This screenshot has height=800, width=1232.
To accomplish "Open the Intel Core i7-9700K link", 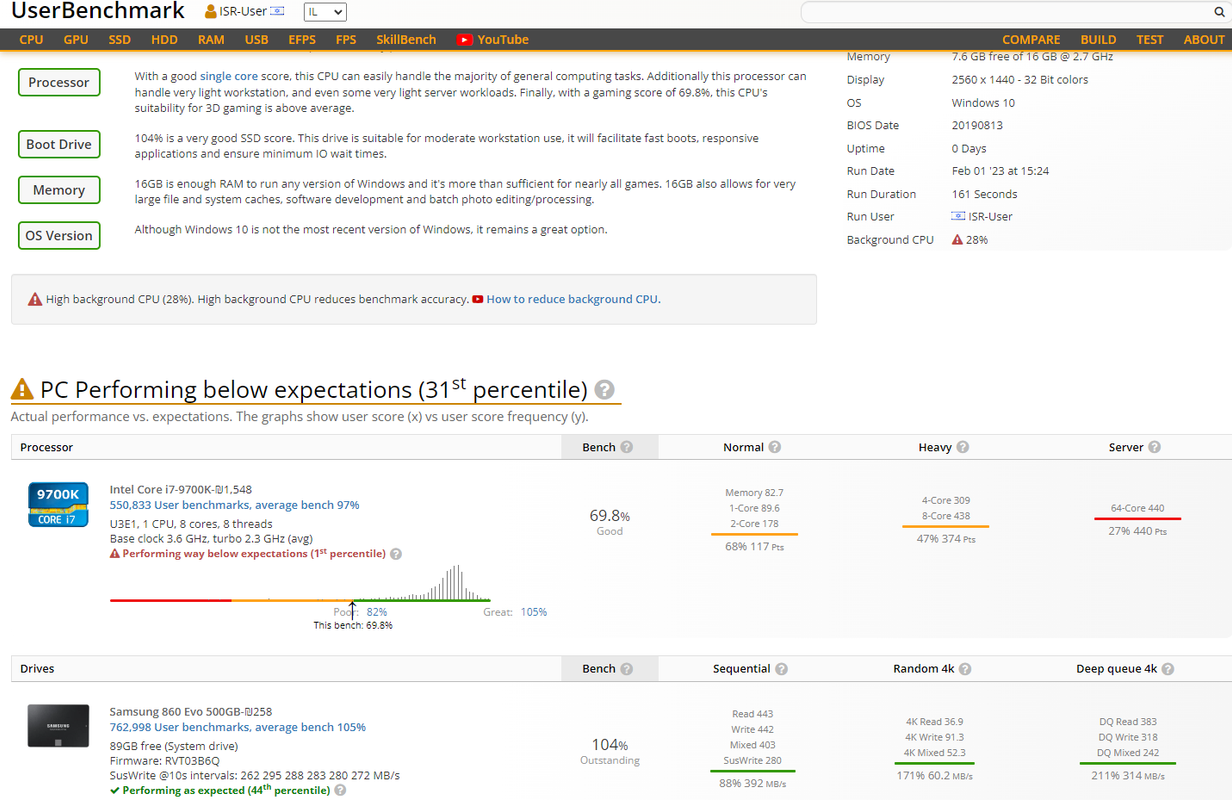I will coord(163,490).
